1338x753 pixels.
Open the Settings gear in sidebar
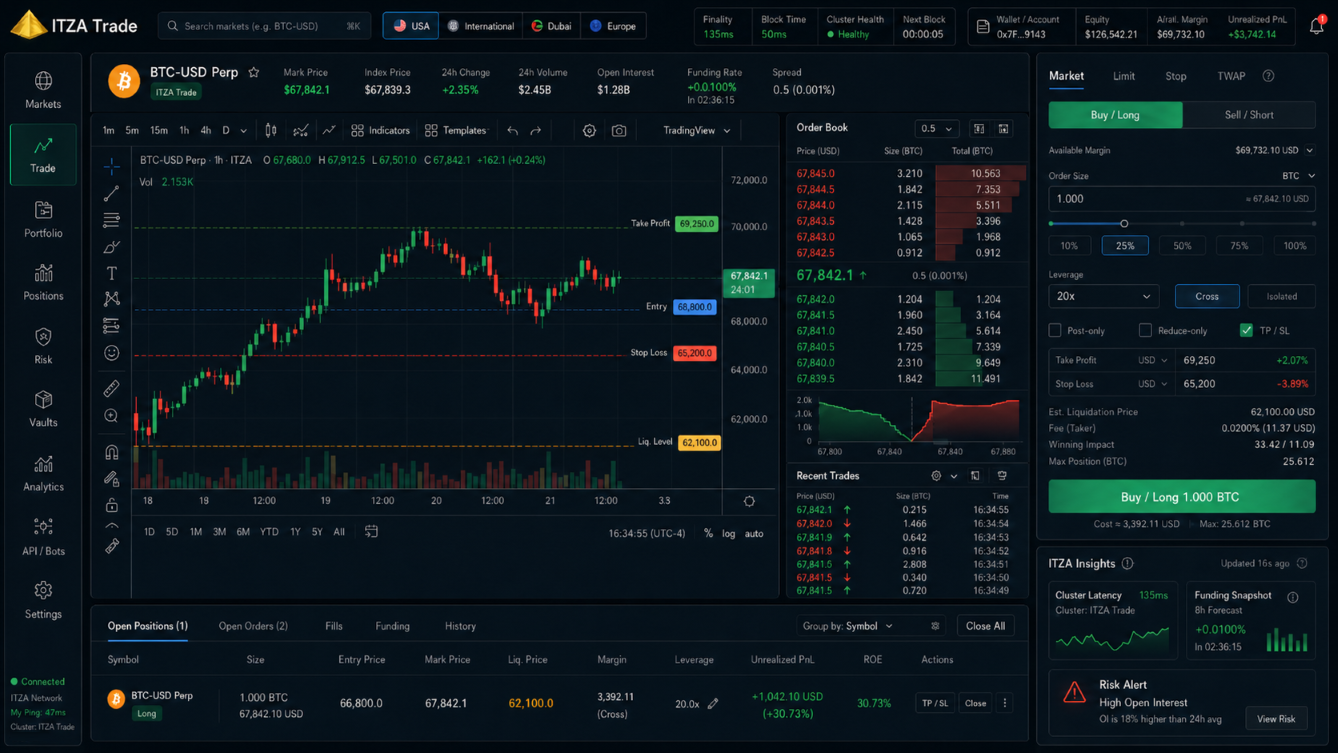(x=43, y=600)
